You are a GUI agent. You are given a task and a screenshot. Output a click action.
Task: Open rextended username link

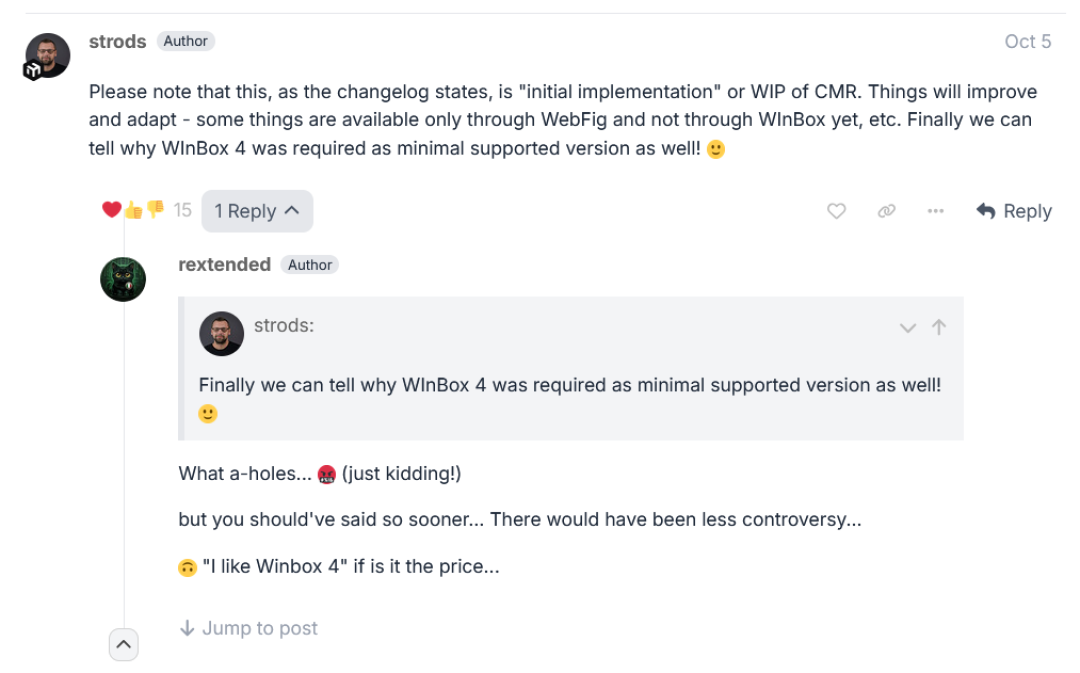tap(225, 265)
